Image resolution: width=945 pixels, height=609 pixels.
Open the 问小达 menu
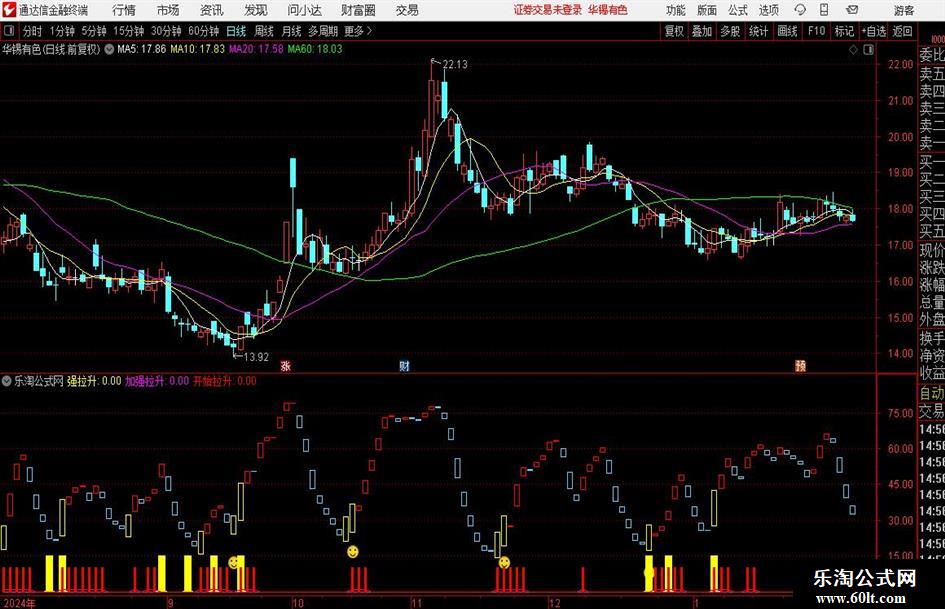(x=304, y=10)
